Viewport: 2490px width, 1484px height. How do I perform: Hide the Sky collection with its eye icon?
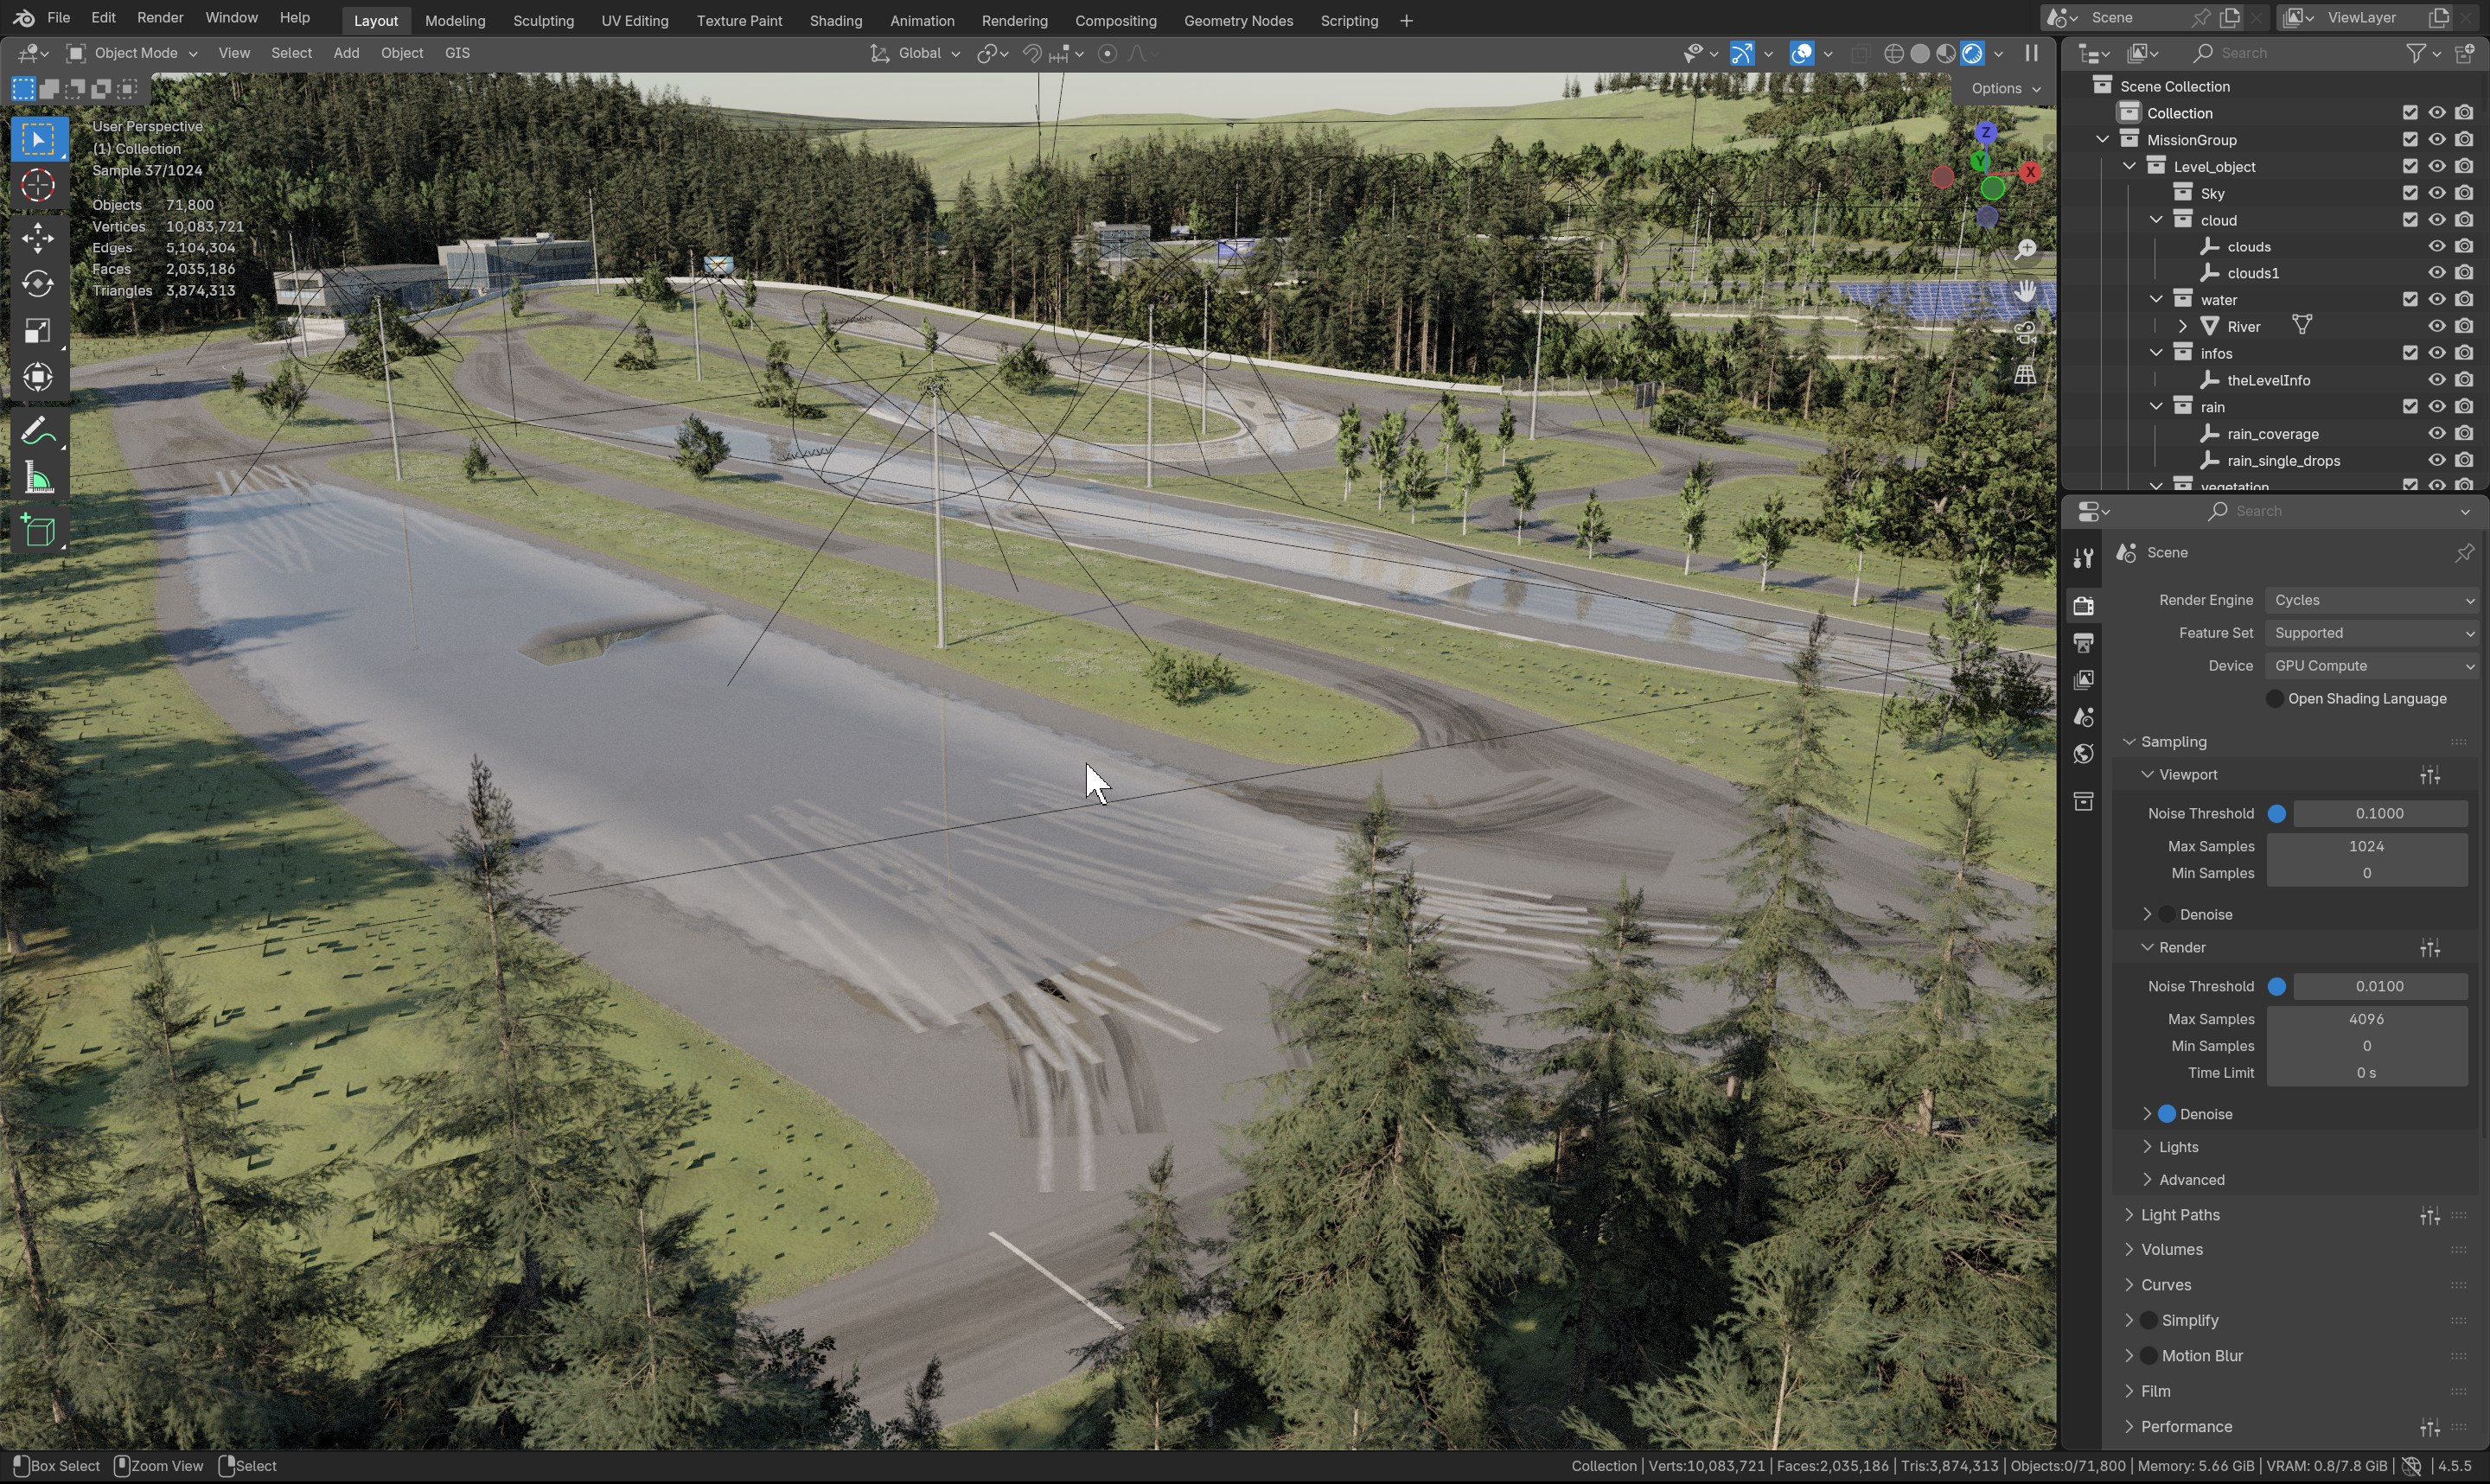pos(2436,193)
